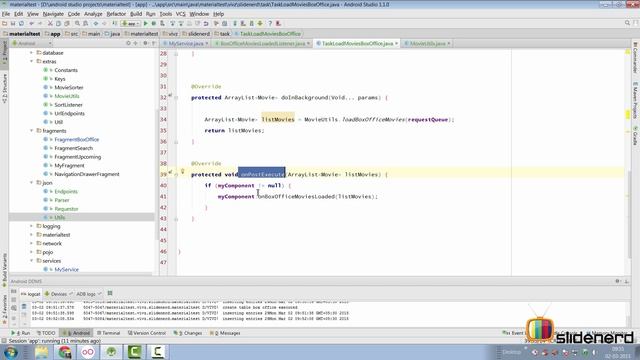Open the VCS menu
640x360 pixels.
pyautogui.click(x=180, y=14)
